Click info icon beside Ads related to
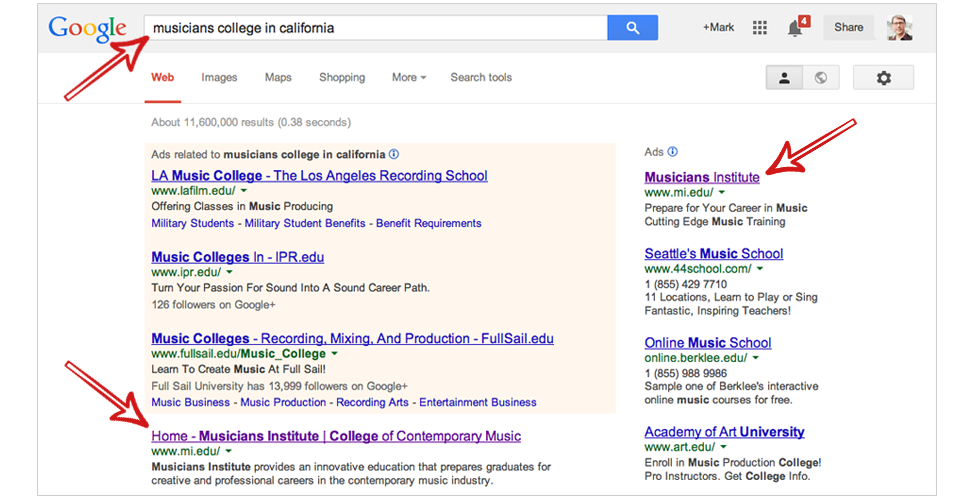 tap(394, 154)
